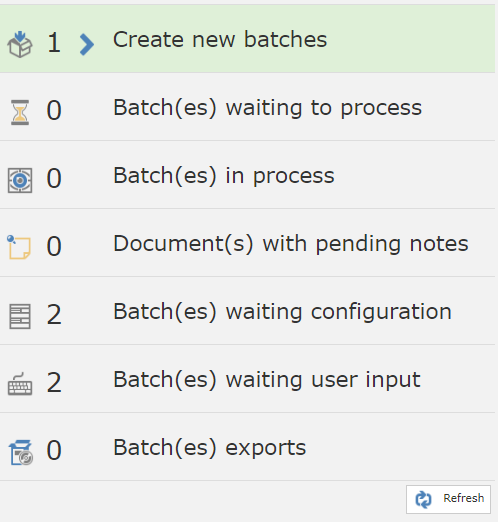The image size is (498, 522).
Task: Click the keyboard icon for waiting user input
Action: click(x=20, y=384)
